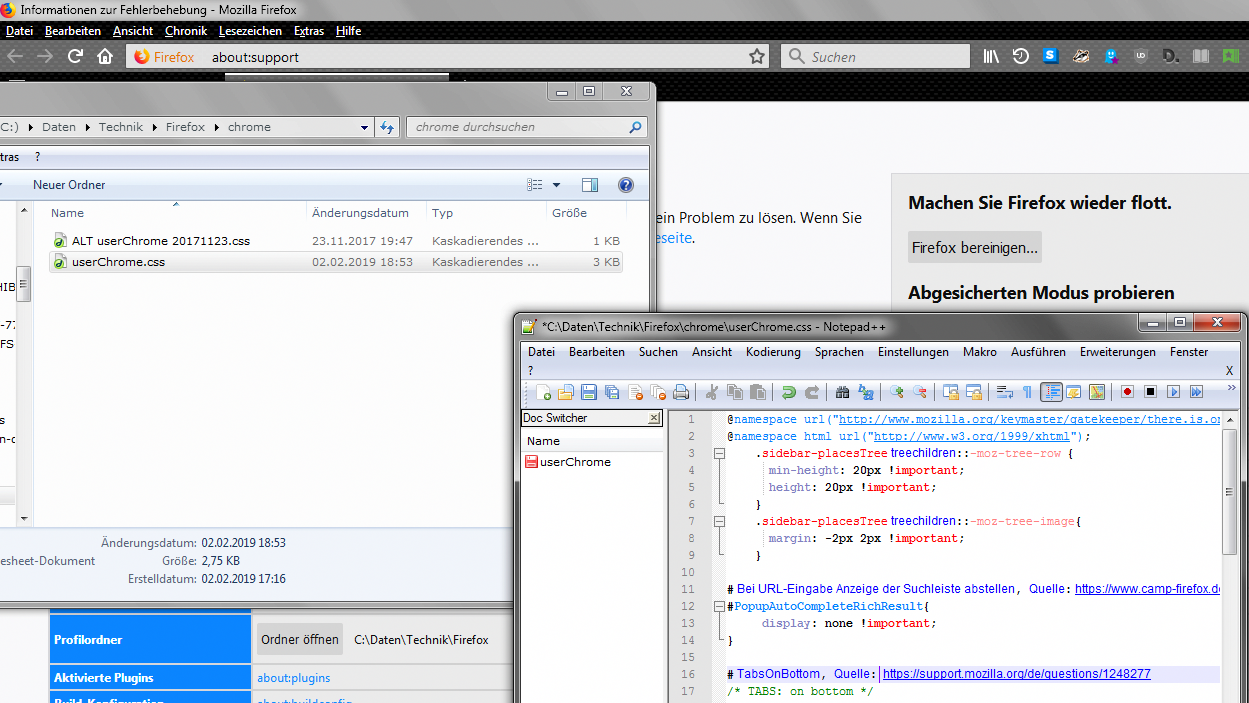Open the Firefox Library icon
Screen dimensions: 1249x703
point(991,57)
